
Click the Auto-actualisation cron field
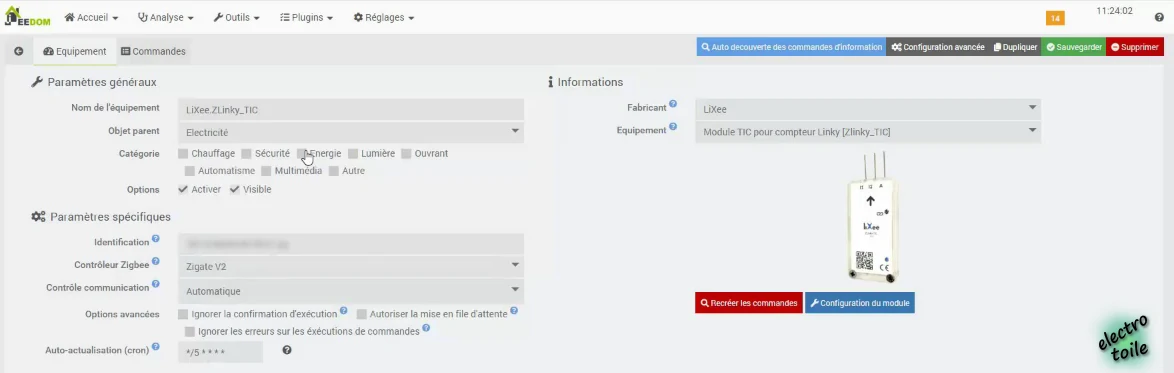(220, 352)
